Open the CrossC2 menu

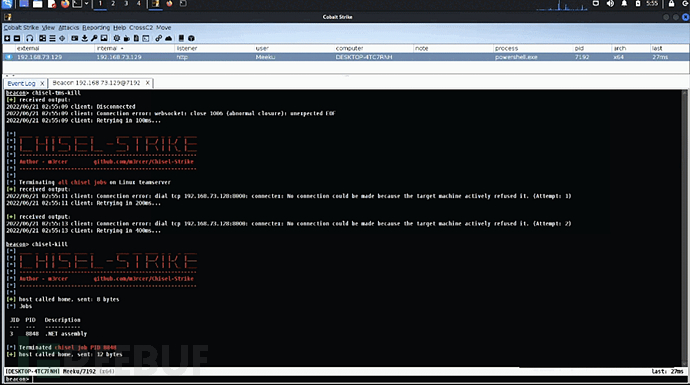click(141, 27)
